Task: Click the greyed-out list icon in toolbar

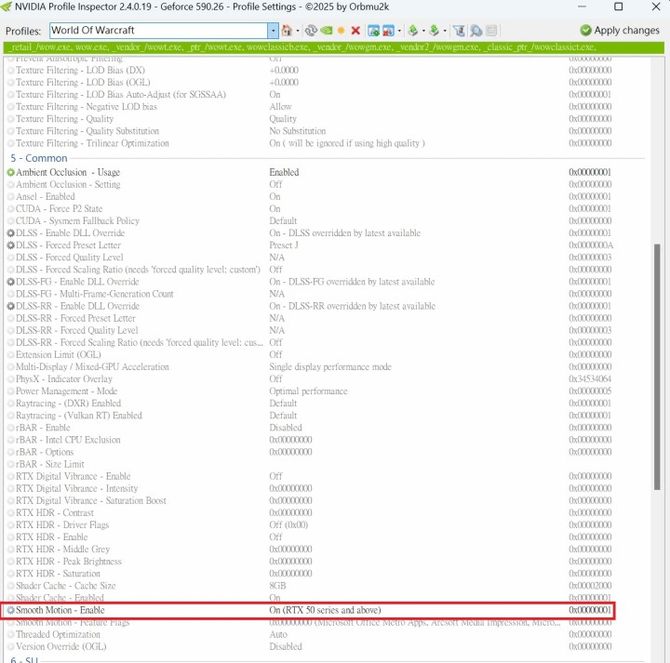Action: (x=491, y=30)
